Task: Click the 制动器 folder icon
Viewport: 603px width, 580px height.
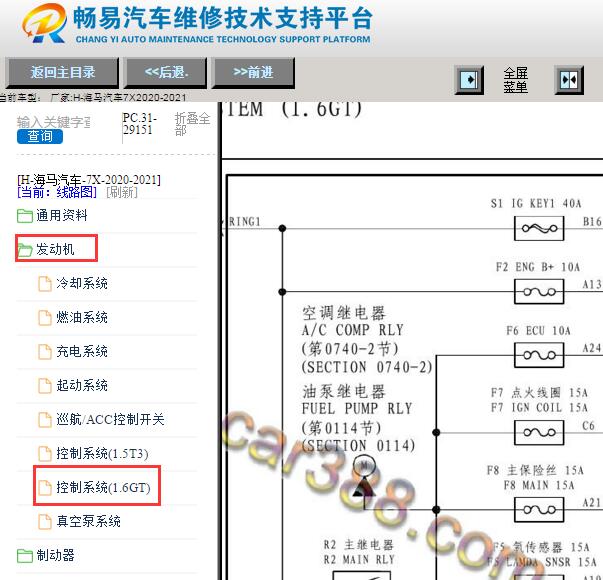Action: pos(25,555)
